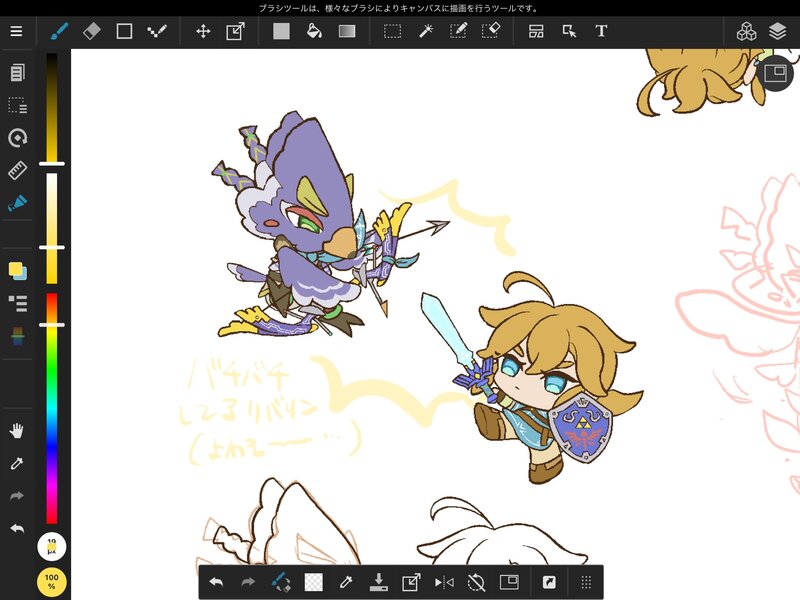Select the rectangular Selection tool
Image resolution: width=800 pixels, height=600 pixels.
pyautogui.click(x=392, y=31)
